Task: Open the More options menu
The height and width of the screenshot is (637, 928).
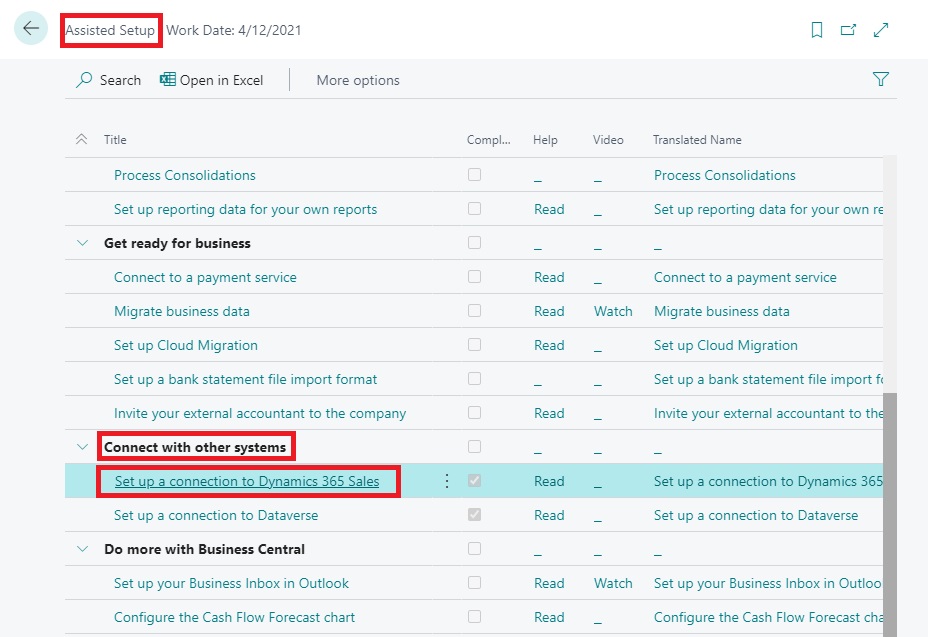Action: pos(358,80)
